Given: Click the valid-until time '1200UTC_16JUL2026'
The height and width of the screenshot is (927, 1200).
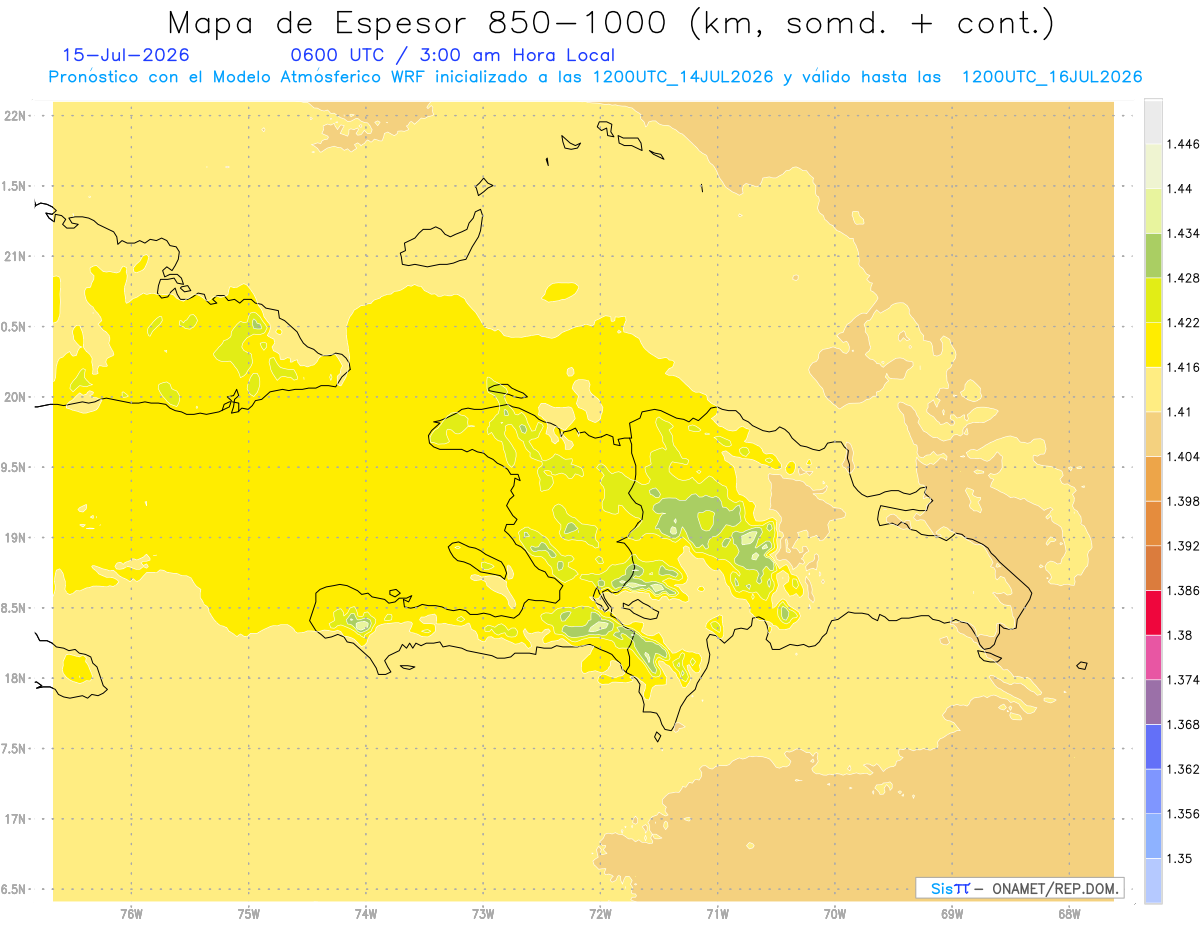Looking at the screenshot, I should pyautogui.click(x=1052, y=77).
